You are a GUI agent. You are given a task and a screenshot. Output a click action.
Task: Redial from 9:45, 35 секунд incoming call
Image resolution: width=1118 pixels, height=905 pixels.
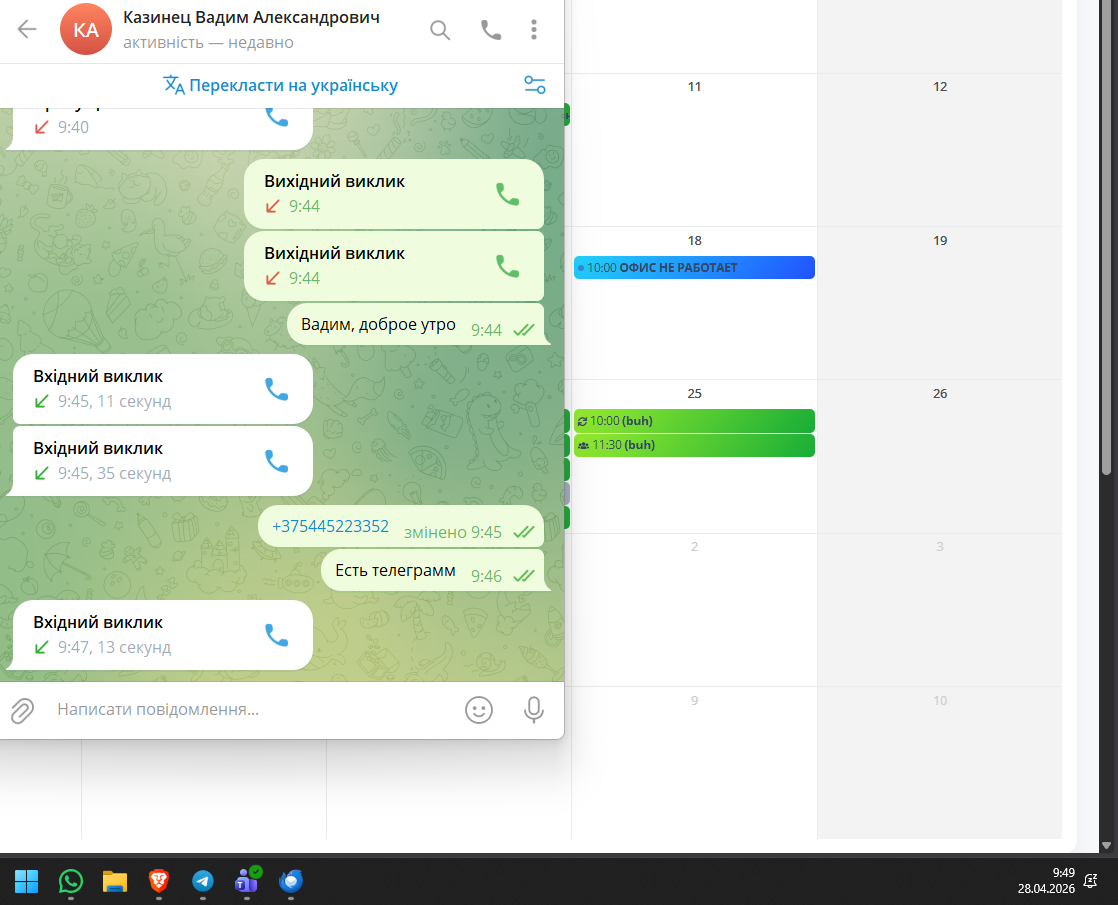tap(277, 461)
